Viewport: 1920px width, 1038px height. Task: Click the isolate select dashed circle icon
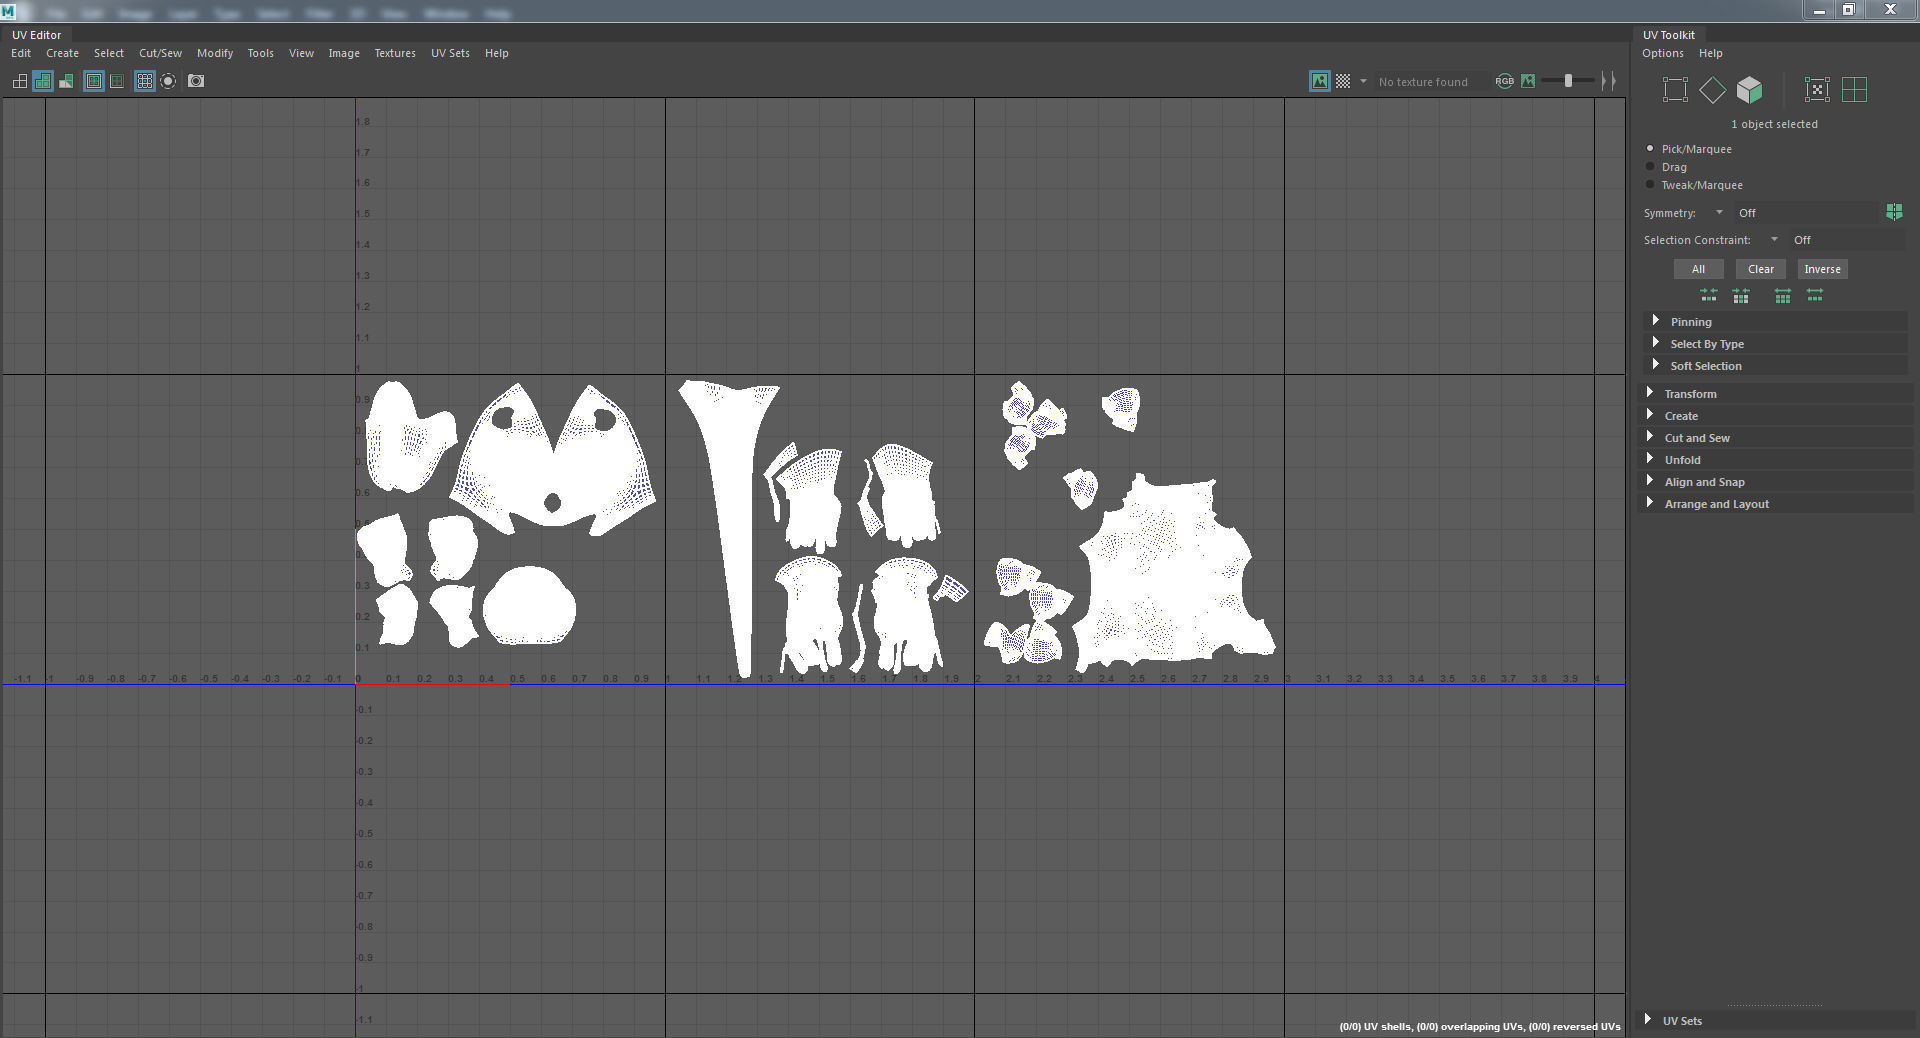(x=168, y=81)
